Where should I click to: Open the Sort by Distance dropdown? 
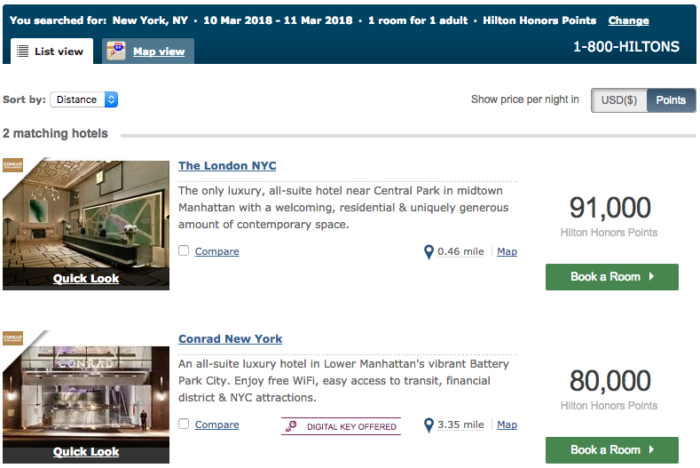coord(84,100)
